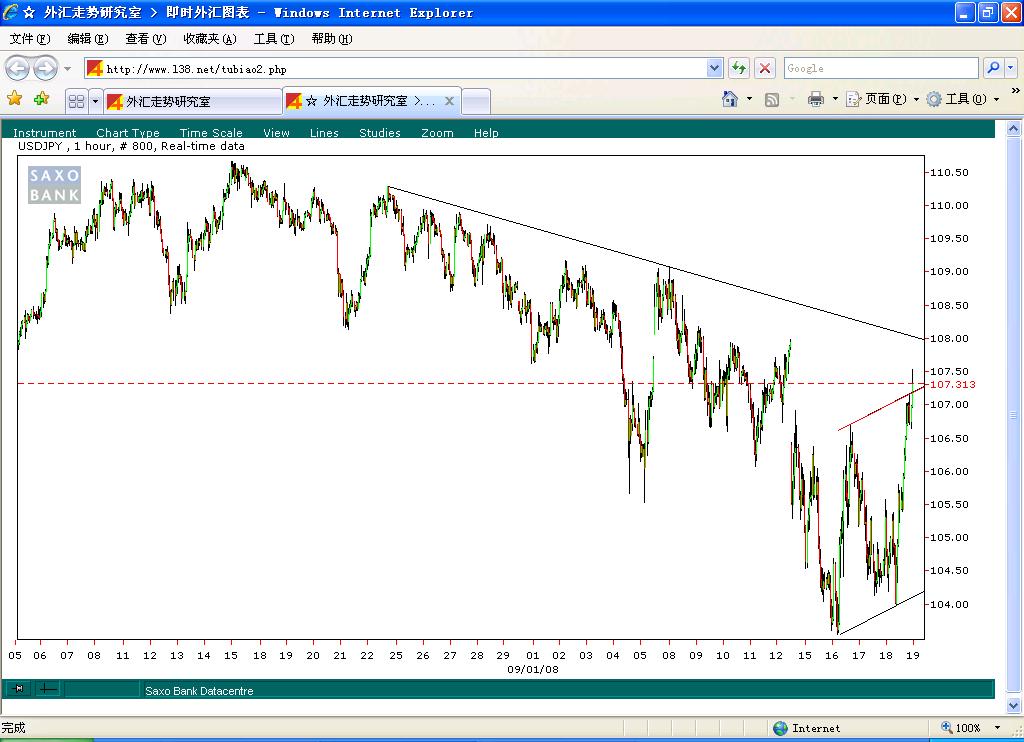The image size is (1024, 742).
Task: Open the 帮助(H) menu
Action: [x=332, y=39]
